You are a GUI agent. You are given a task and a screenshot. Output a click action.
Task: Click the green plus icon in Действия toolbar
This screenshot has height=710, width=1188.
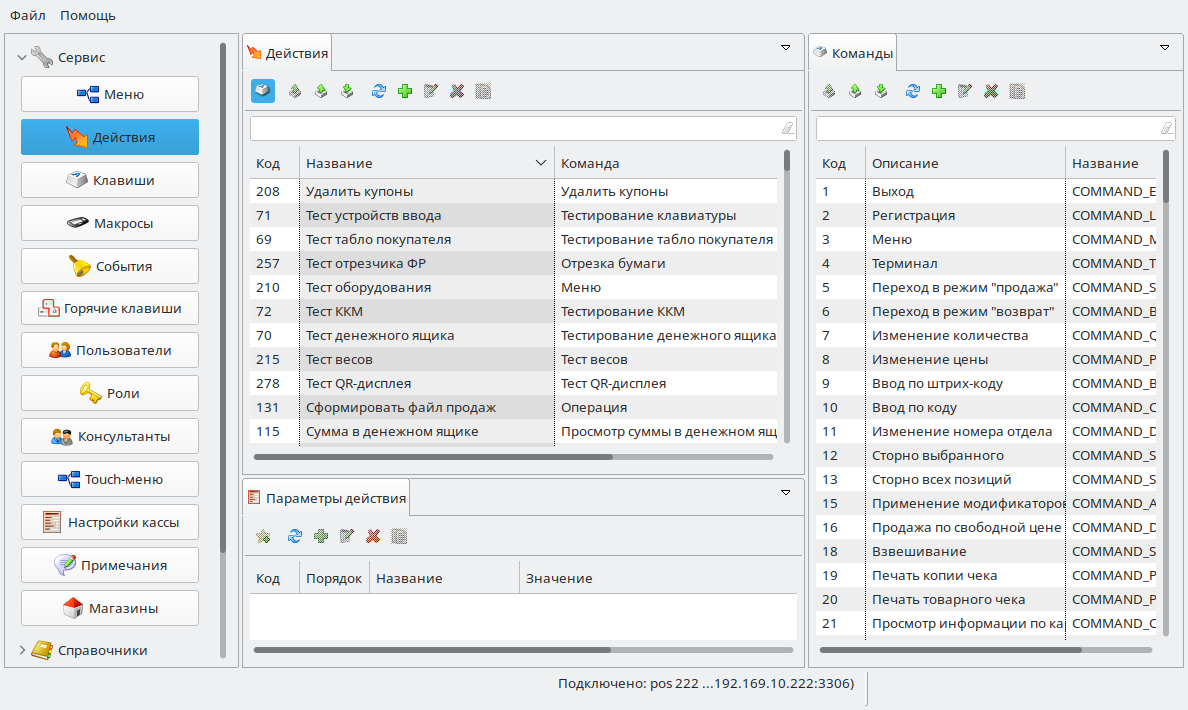(x=405, y=91)
